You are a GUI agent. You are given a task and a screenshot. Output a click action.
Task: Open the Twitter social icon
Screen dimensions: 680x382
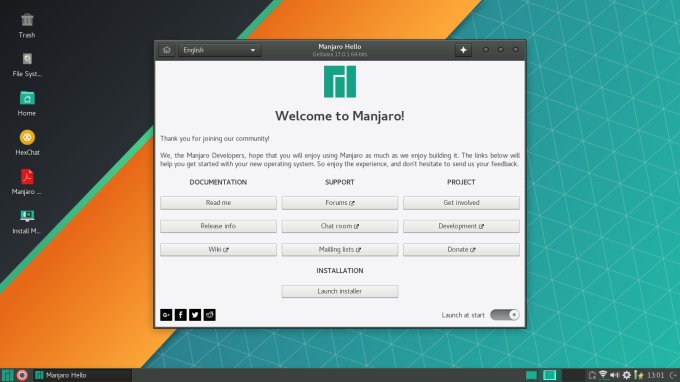[195, 315]
